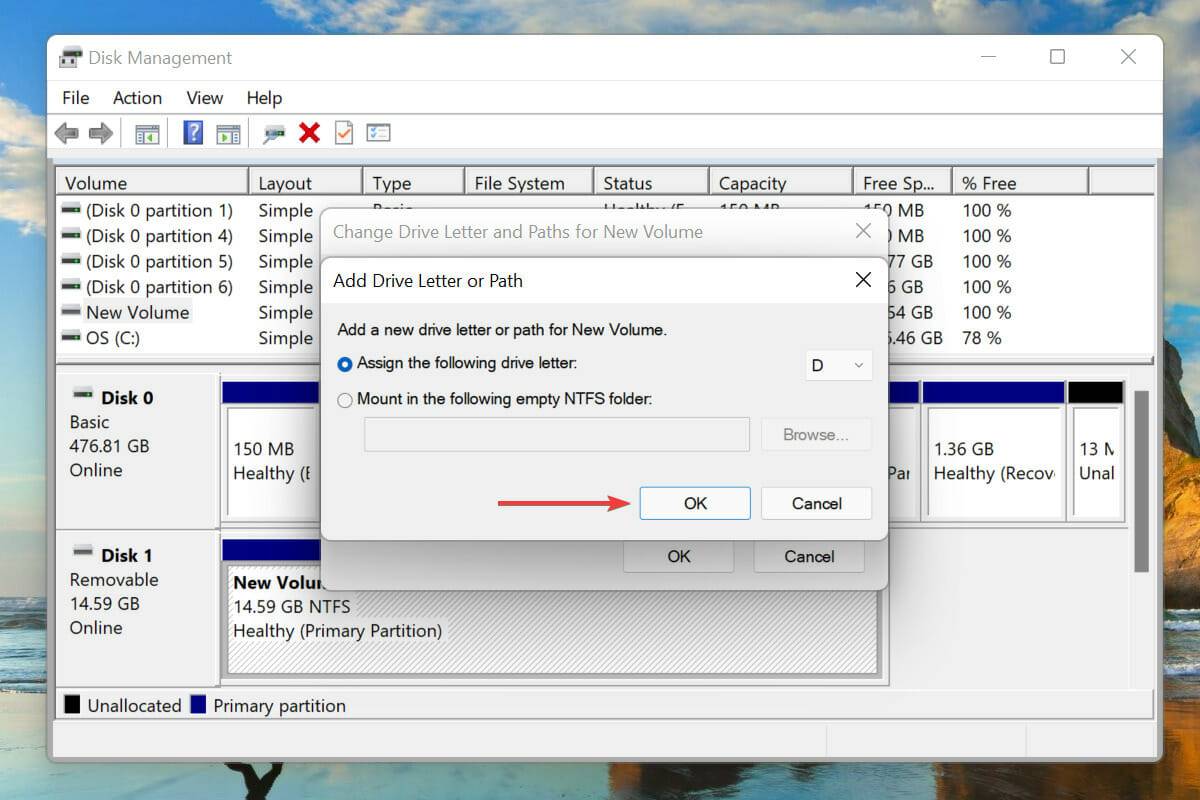
Task: Click the vertical scrollbar in disk pane
Action: pyautogui.click(x=1142, y=480)
